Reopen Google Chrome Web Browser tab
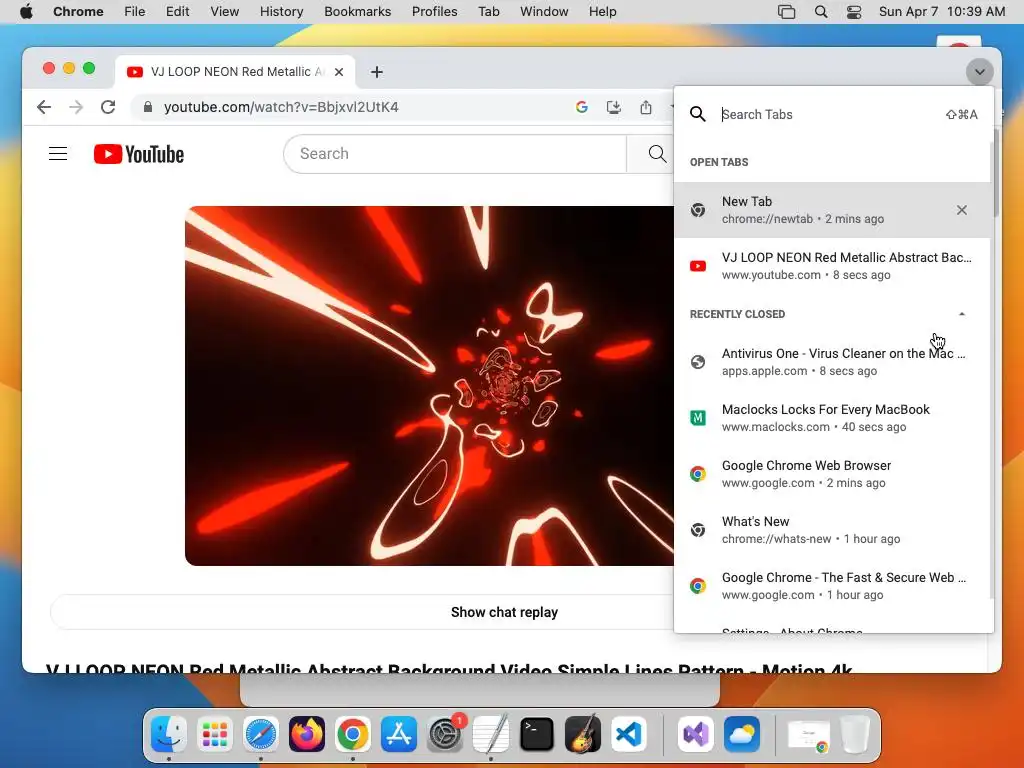The width and height of the screenshot is (1024, 768). (x=832, y=474)
